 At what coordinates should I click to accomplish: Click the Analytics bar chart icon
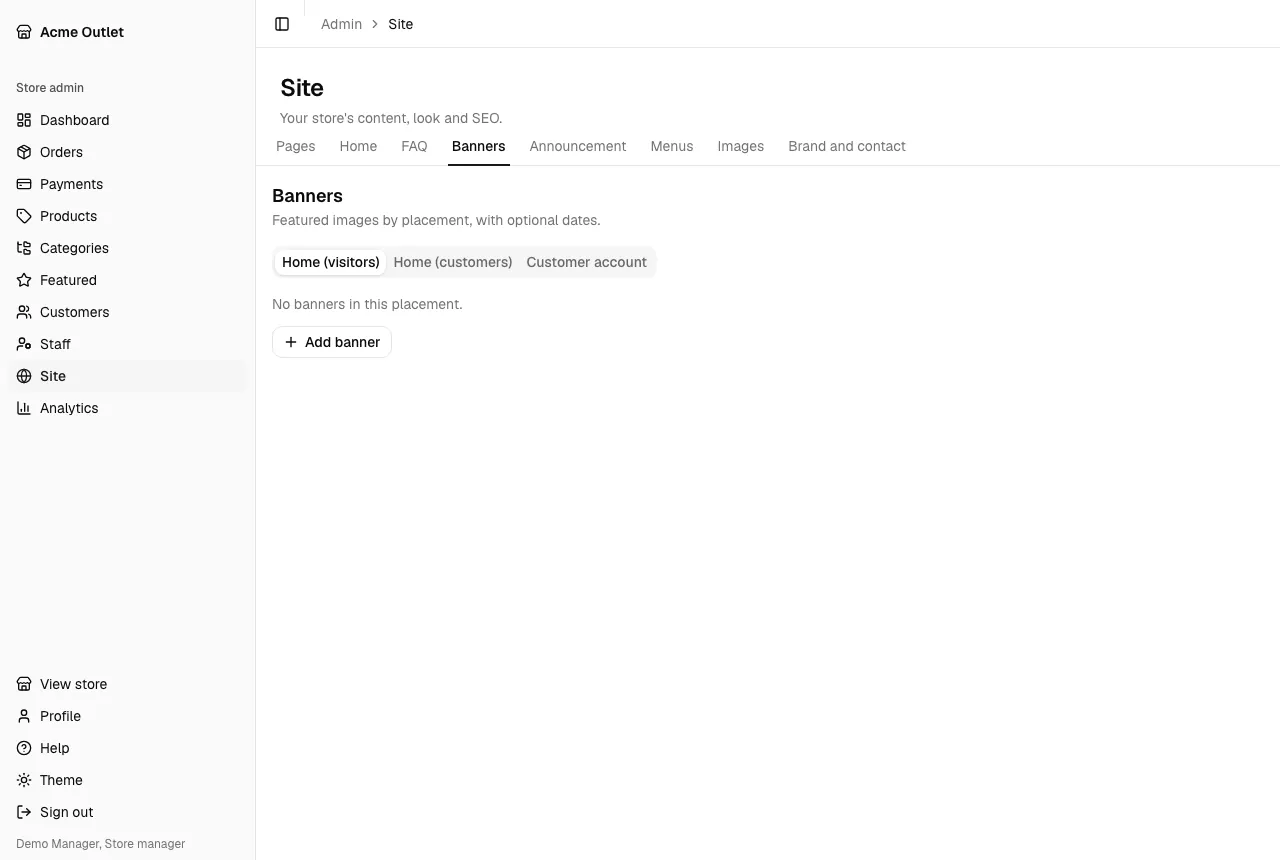click(24, 408)
